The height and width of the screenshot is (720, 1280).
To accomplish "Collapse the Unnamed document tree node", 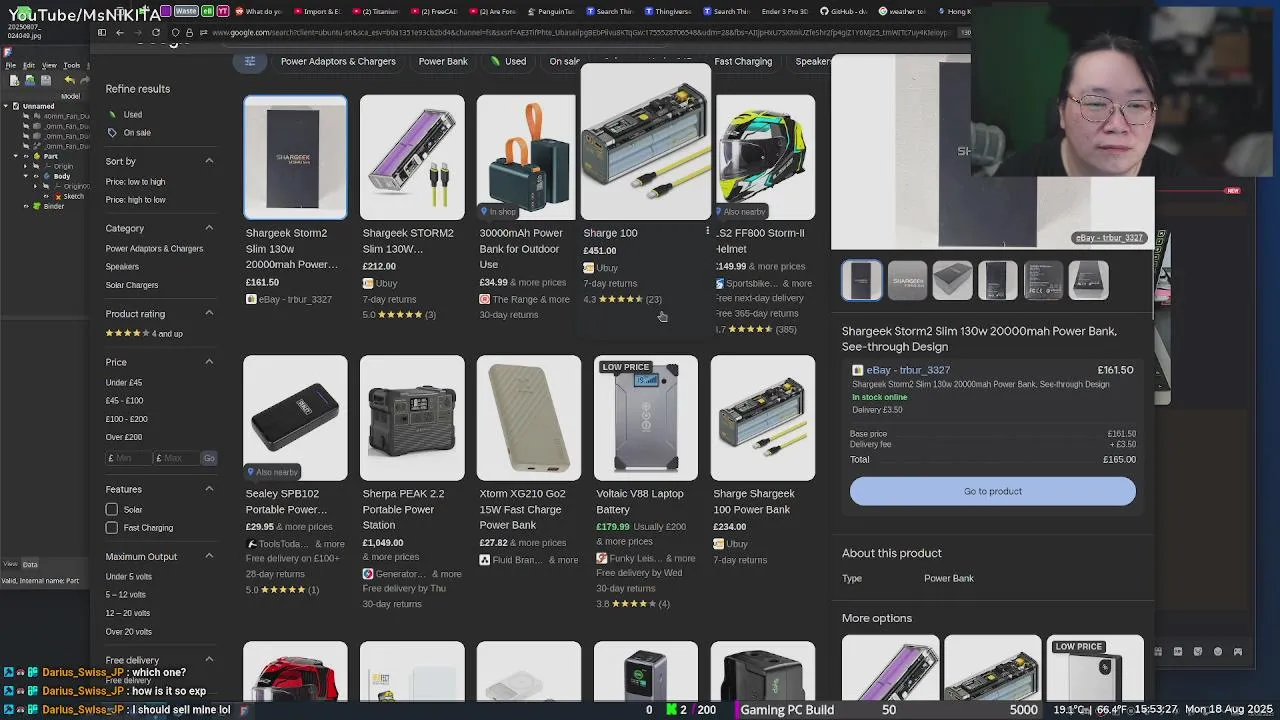I will [x=6, y=106].
